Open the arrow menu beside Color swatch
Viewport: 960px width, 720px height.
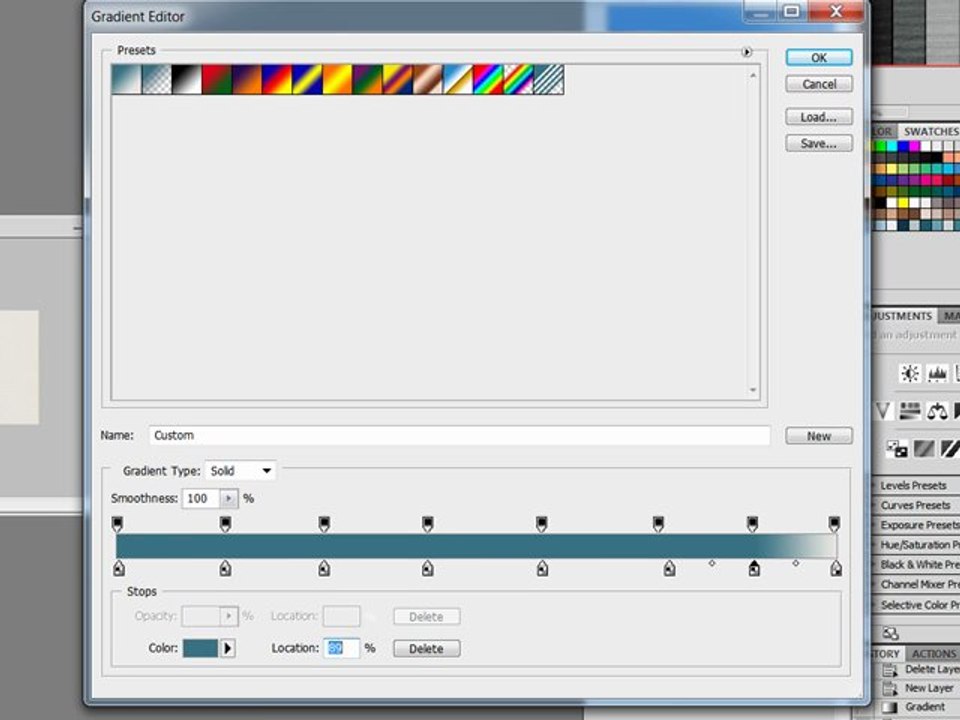228,648
